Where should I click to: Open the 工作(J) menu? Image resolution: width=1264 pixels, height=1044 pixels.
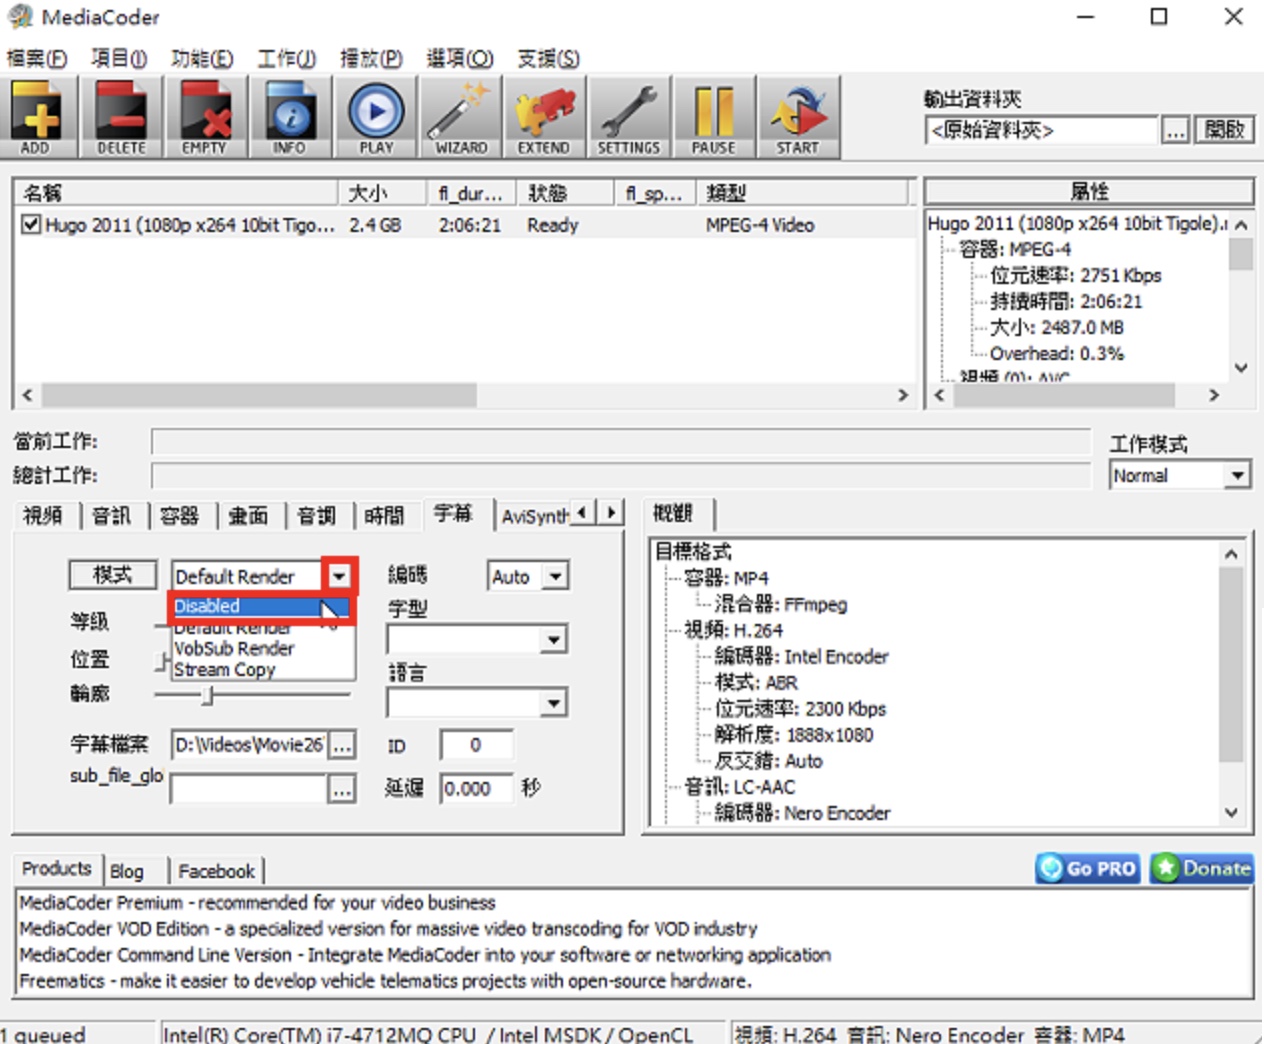coord(286,58)
